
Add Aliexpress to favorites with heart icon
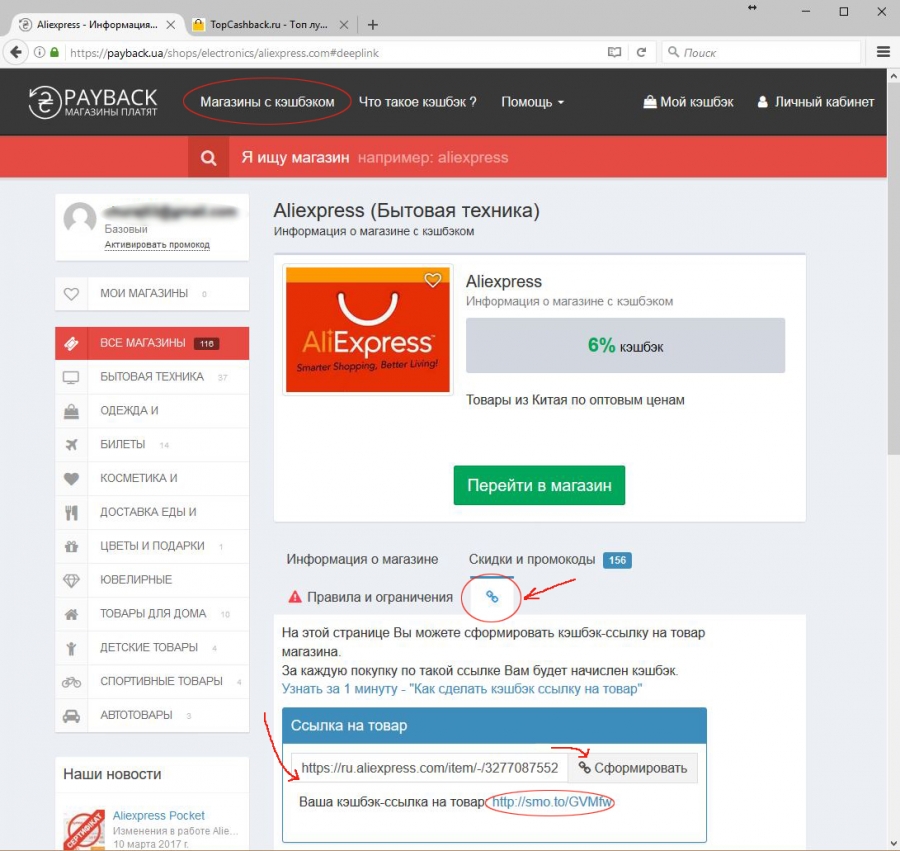[x=433, y=279]
